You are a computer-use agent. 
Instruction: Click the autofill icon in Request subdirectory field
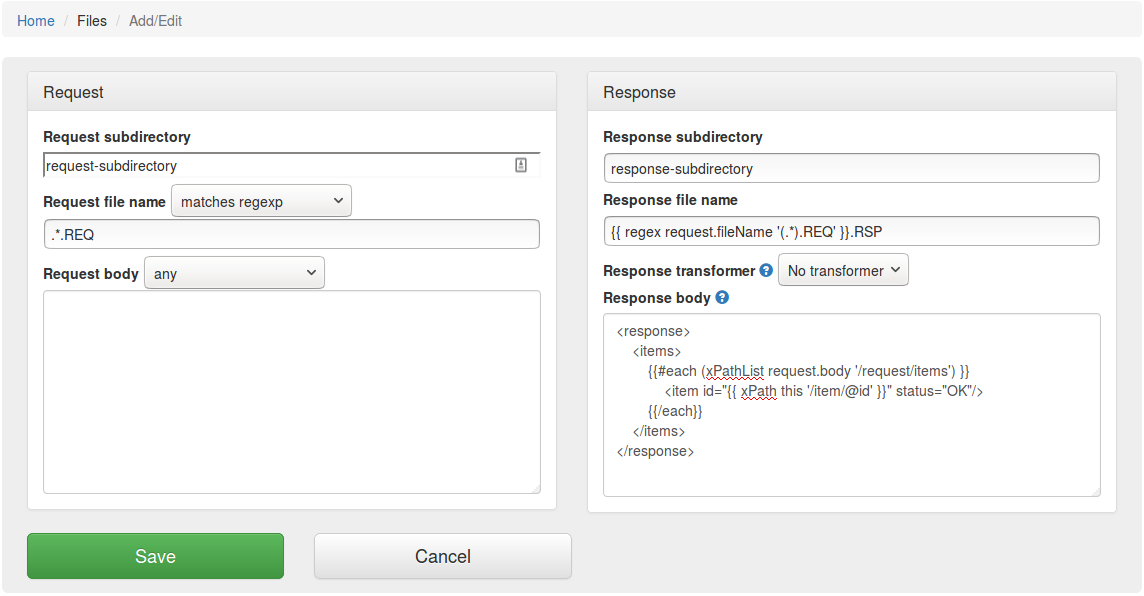pyautogui.click(x=521, y=166)
